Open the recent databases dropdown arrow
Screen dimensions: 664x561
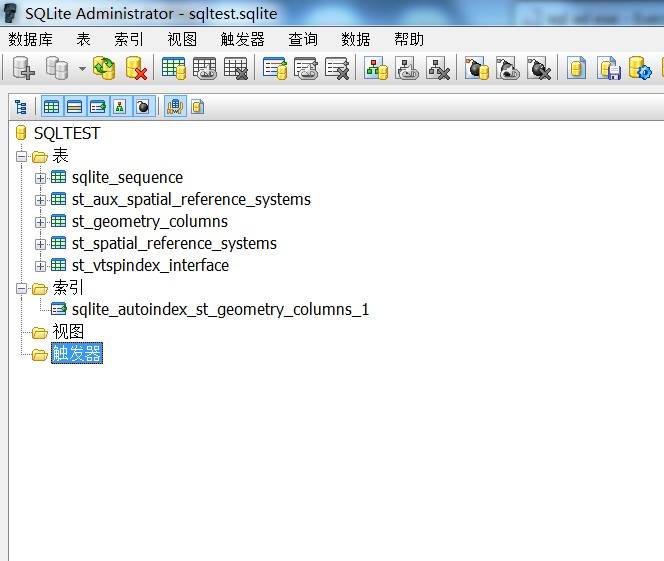(x=82, y=68)
